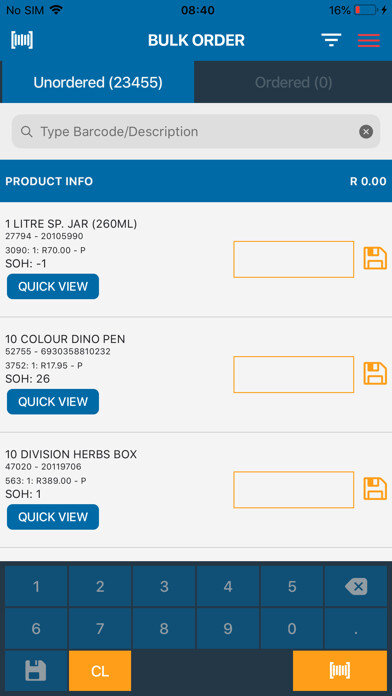This screenshot has width=392, height=696.
Task: Open QUICK VIEW for 10 COLOUR DINO PEN
Action: coord(53,402)
